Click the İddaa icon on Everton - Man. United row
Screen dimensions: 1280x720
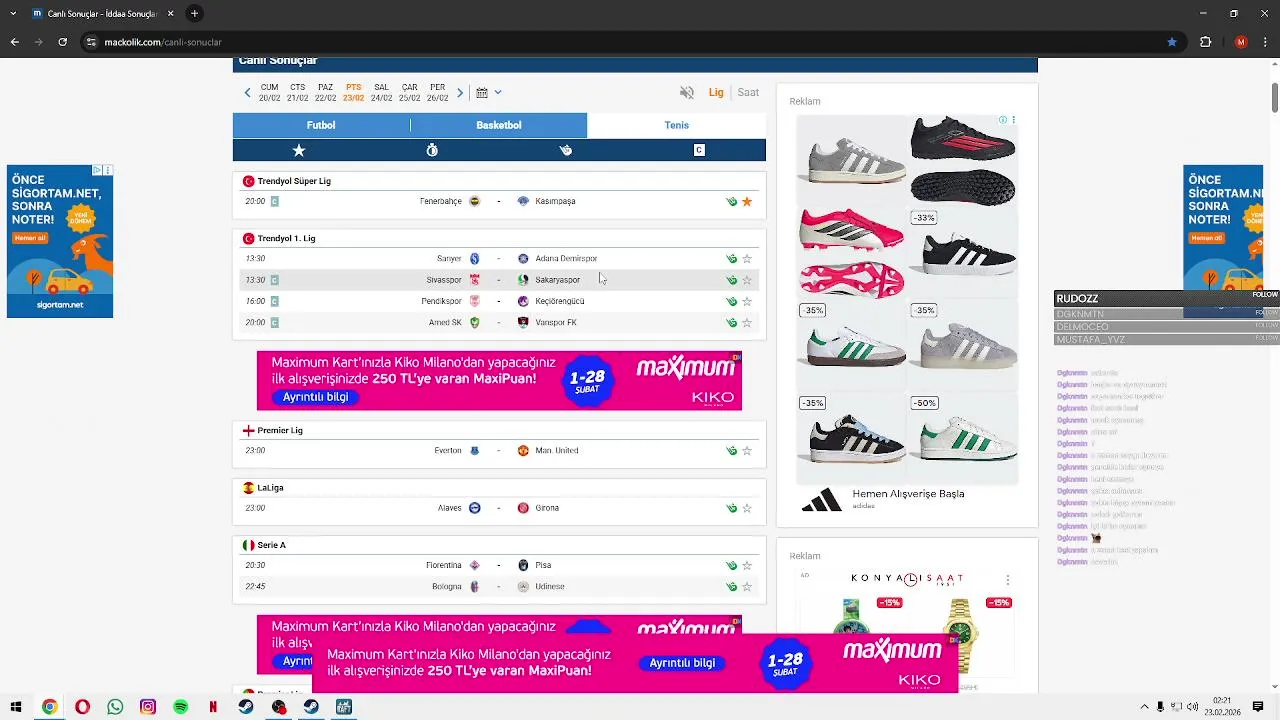(731, 450)
